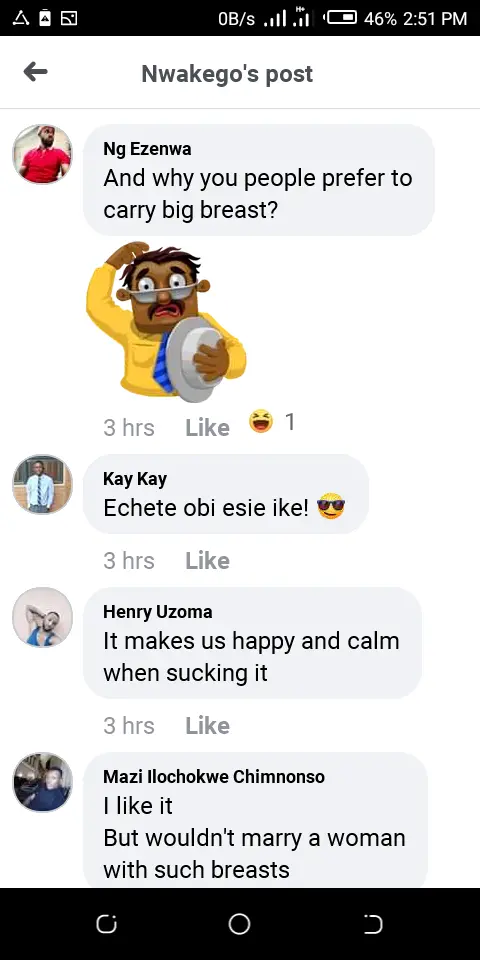This screenshot has height=960, width=480.
Task: Tap the battery indicator in status bar
Action: 341,18
